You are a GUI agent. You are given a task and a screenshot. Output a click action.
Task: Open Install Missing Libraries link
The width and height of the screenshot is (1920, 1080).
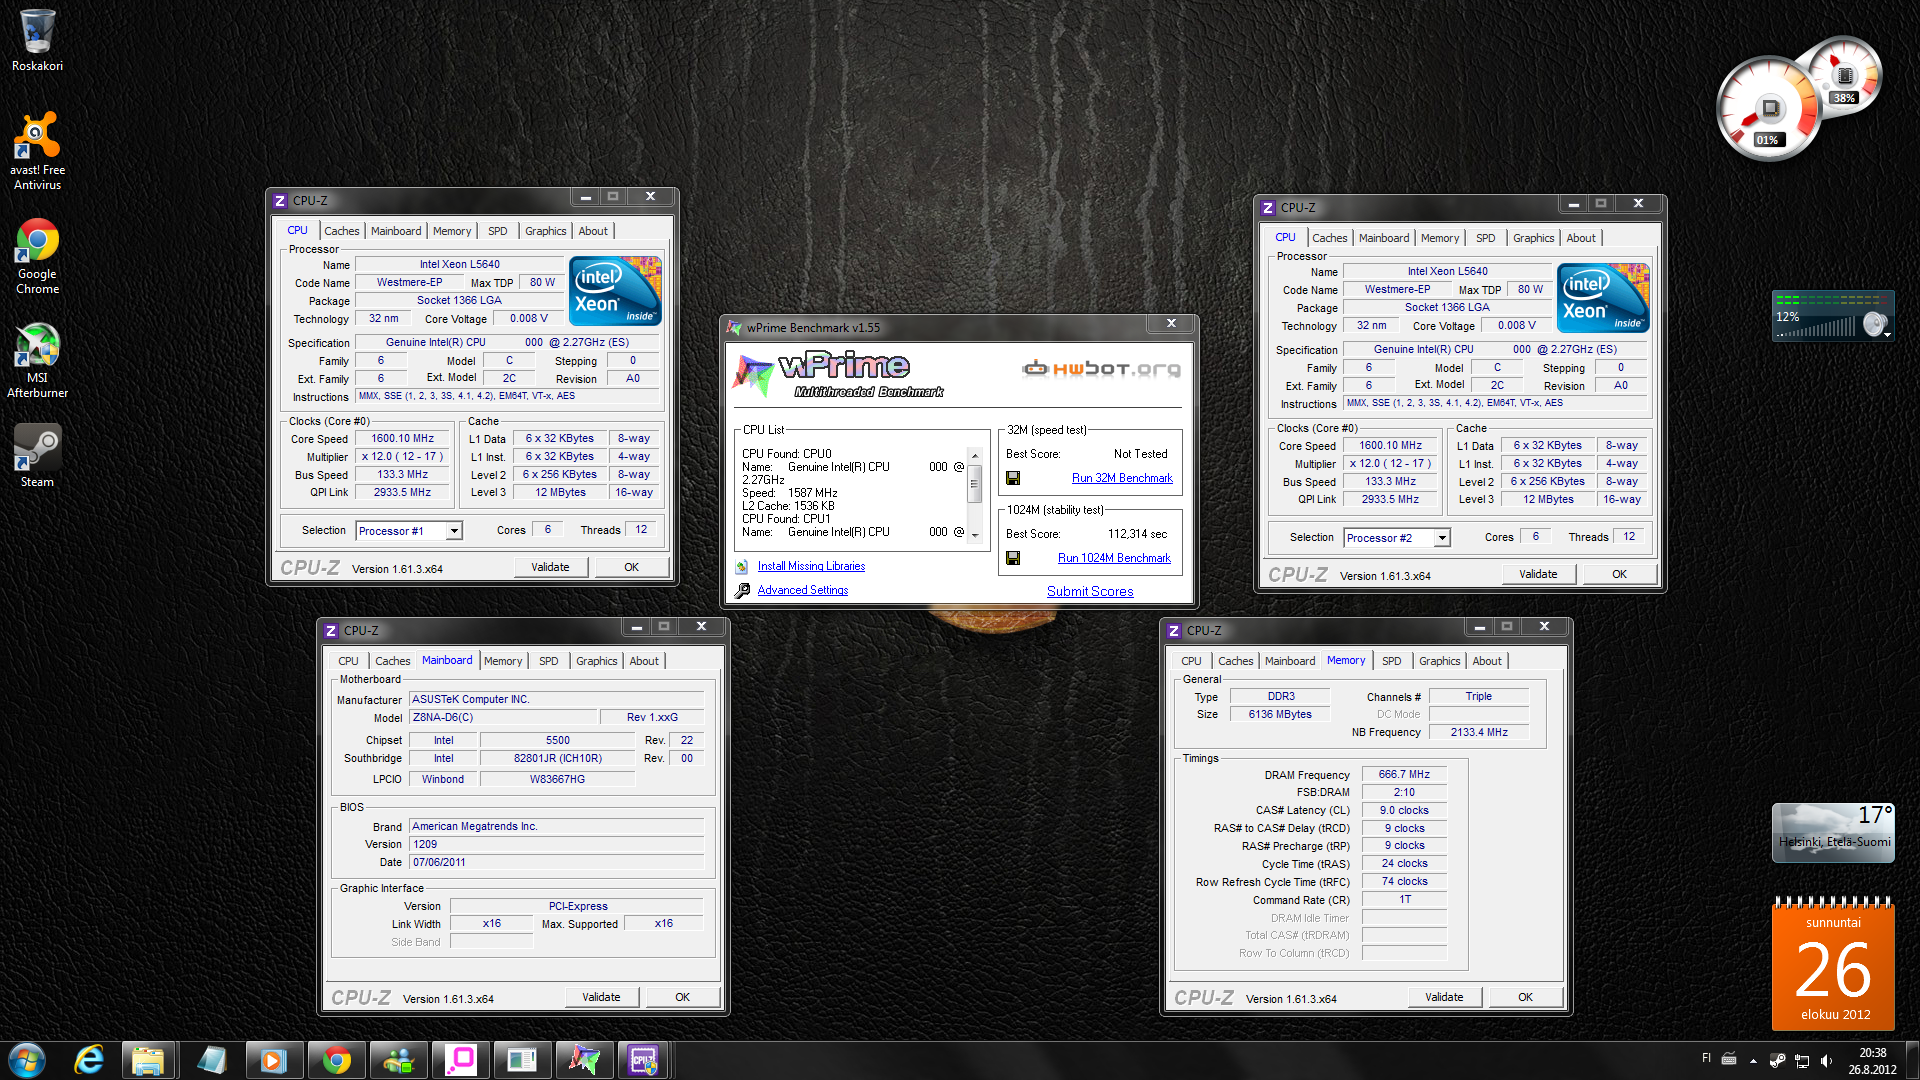tap(811, 566)
